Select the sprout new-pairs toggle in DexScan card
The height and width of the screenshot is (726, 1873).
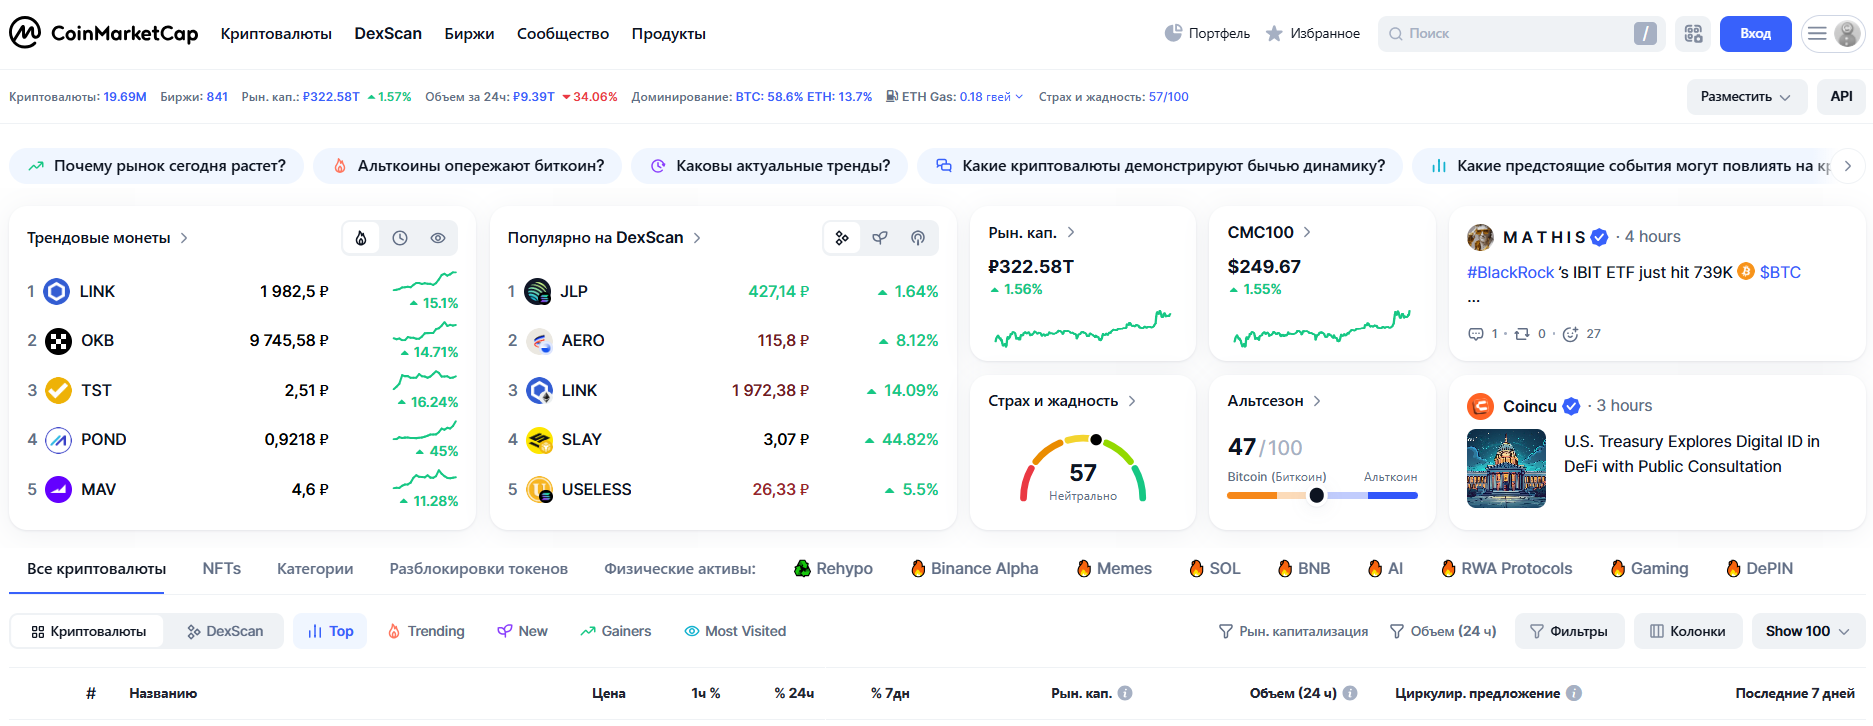coord(880,238)
